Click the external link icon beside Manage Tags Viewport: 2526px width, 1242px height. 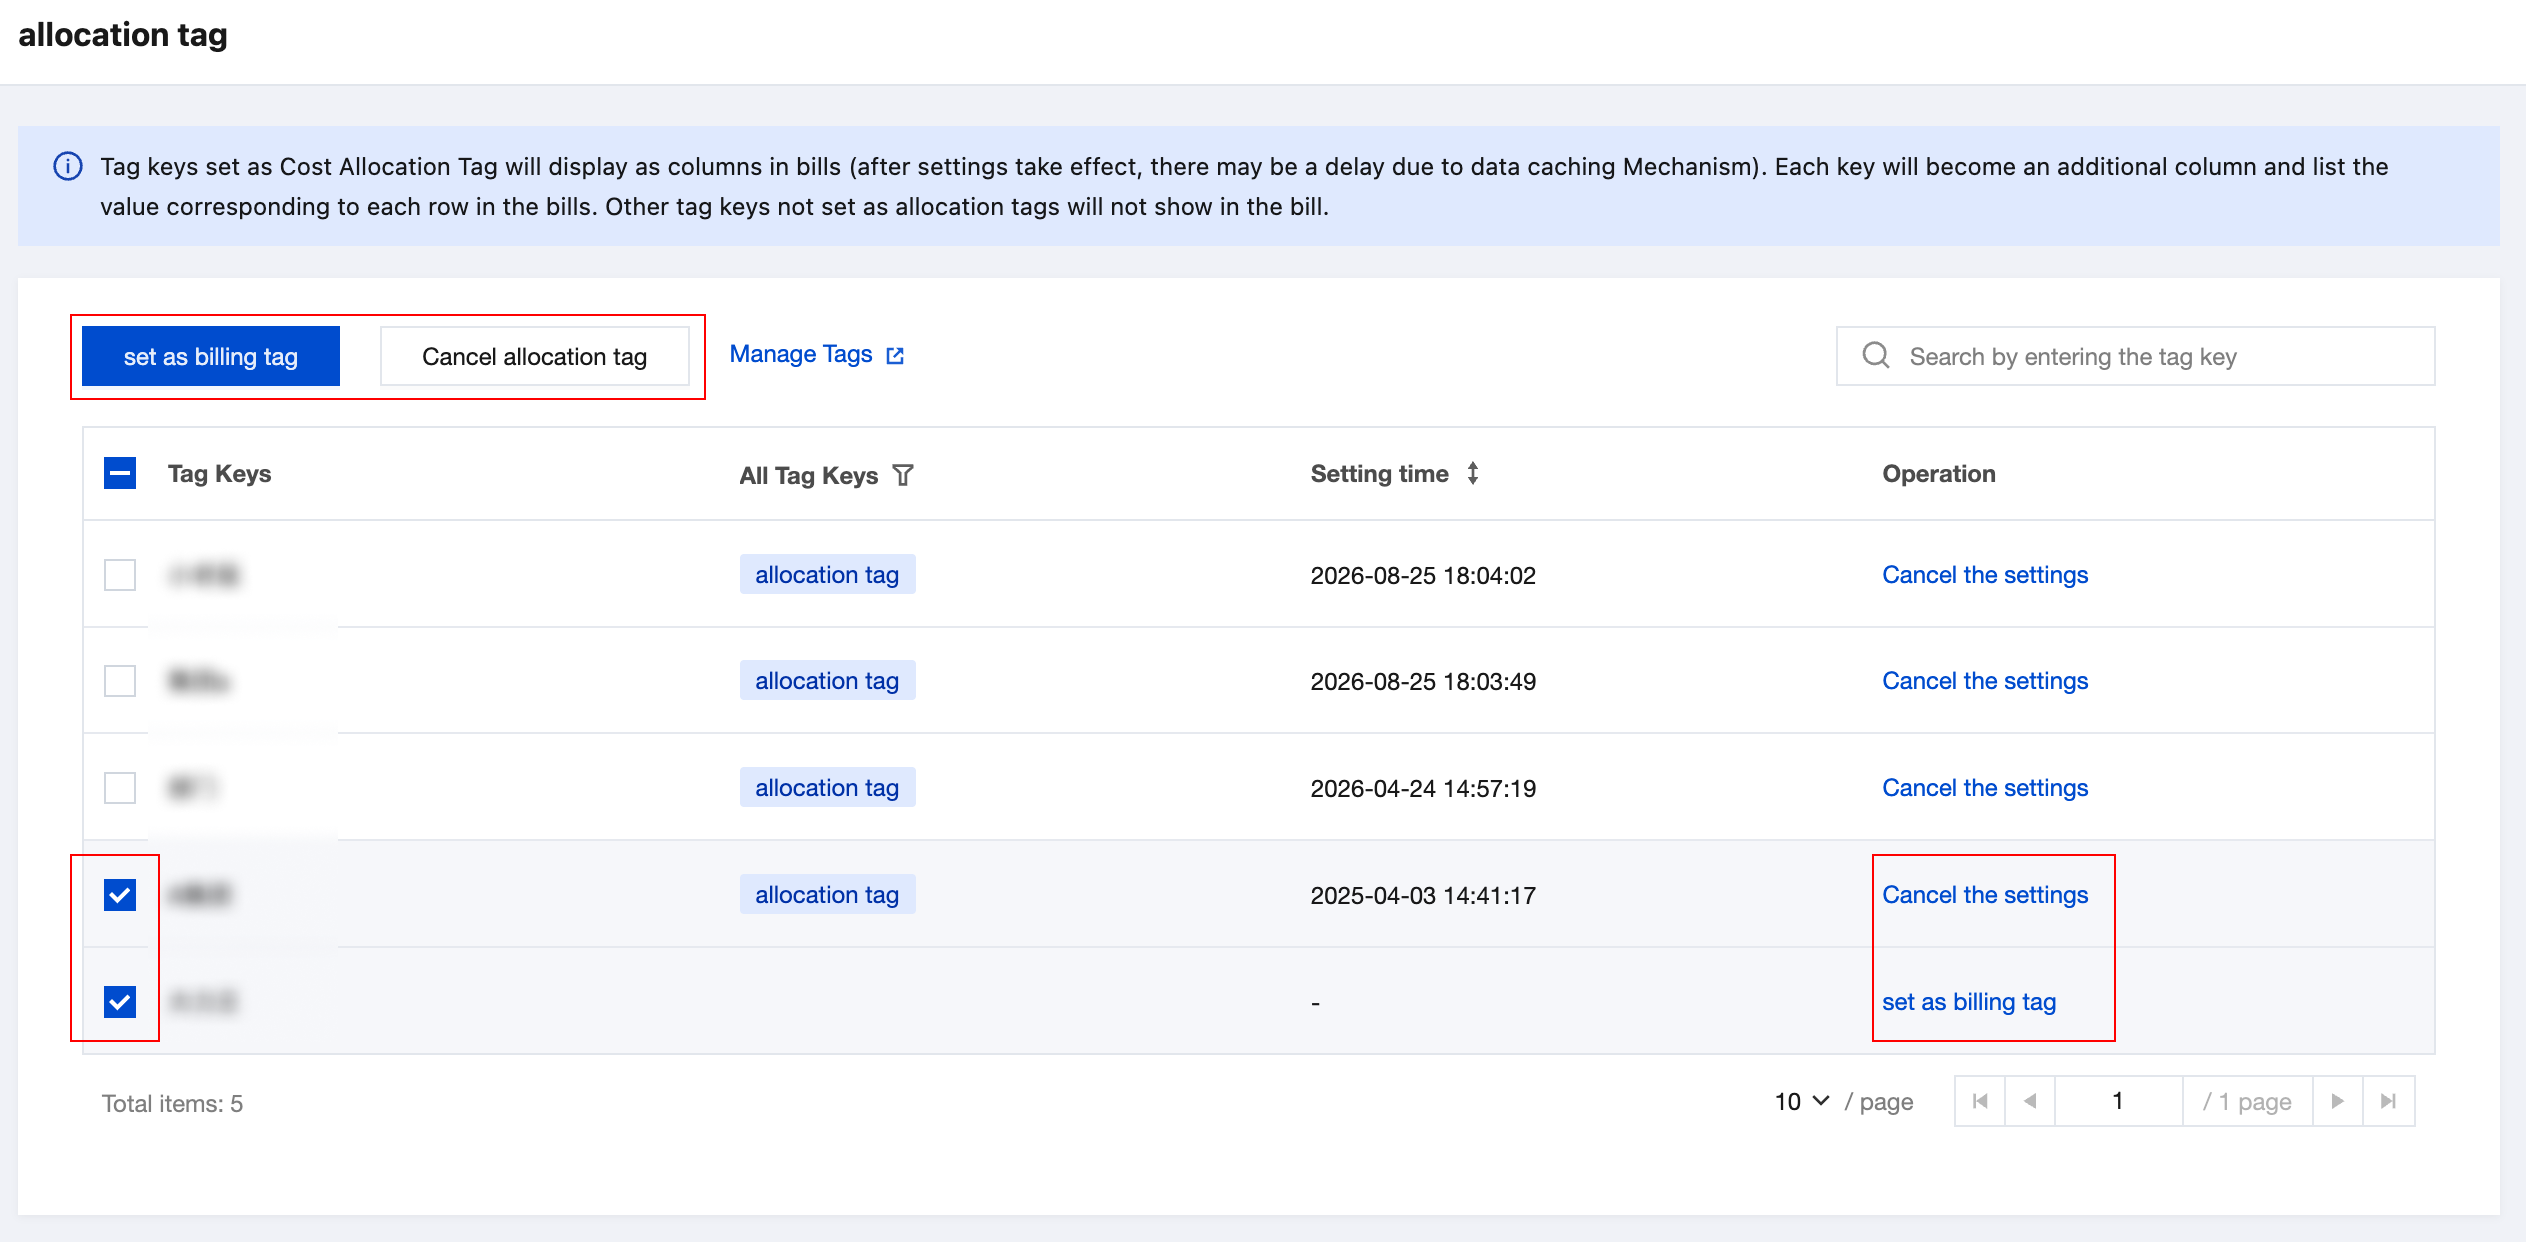click(895, 355)
